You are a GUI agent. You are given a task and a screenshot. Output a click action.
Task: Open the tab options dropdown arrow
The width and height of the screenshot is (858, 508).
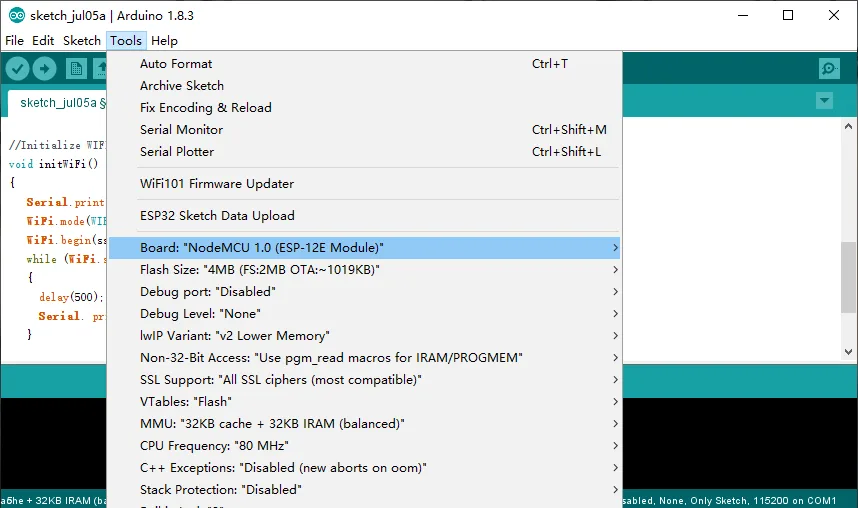click(824, 101)
